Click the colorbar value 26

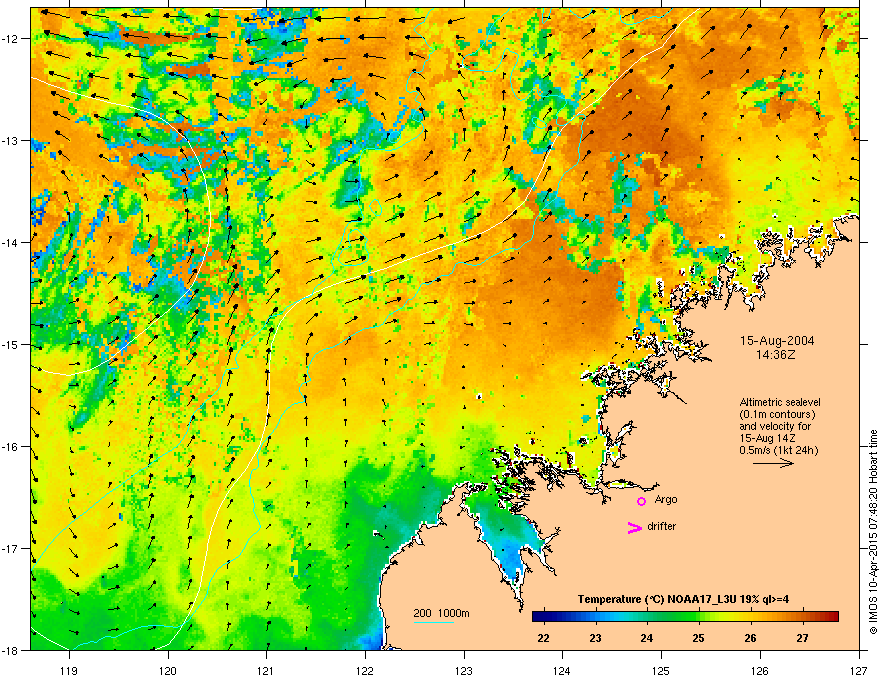pos(750,638)
